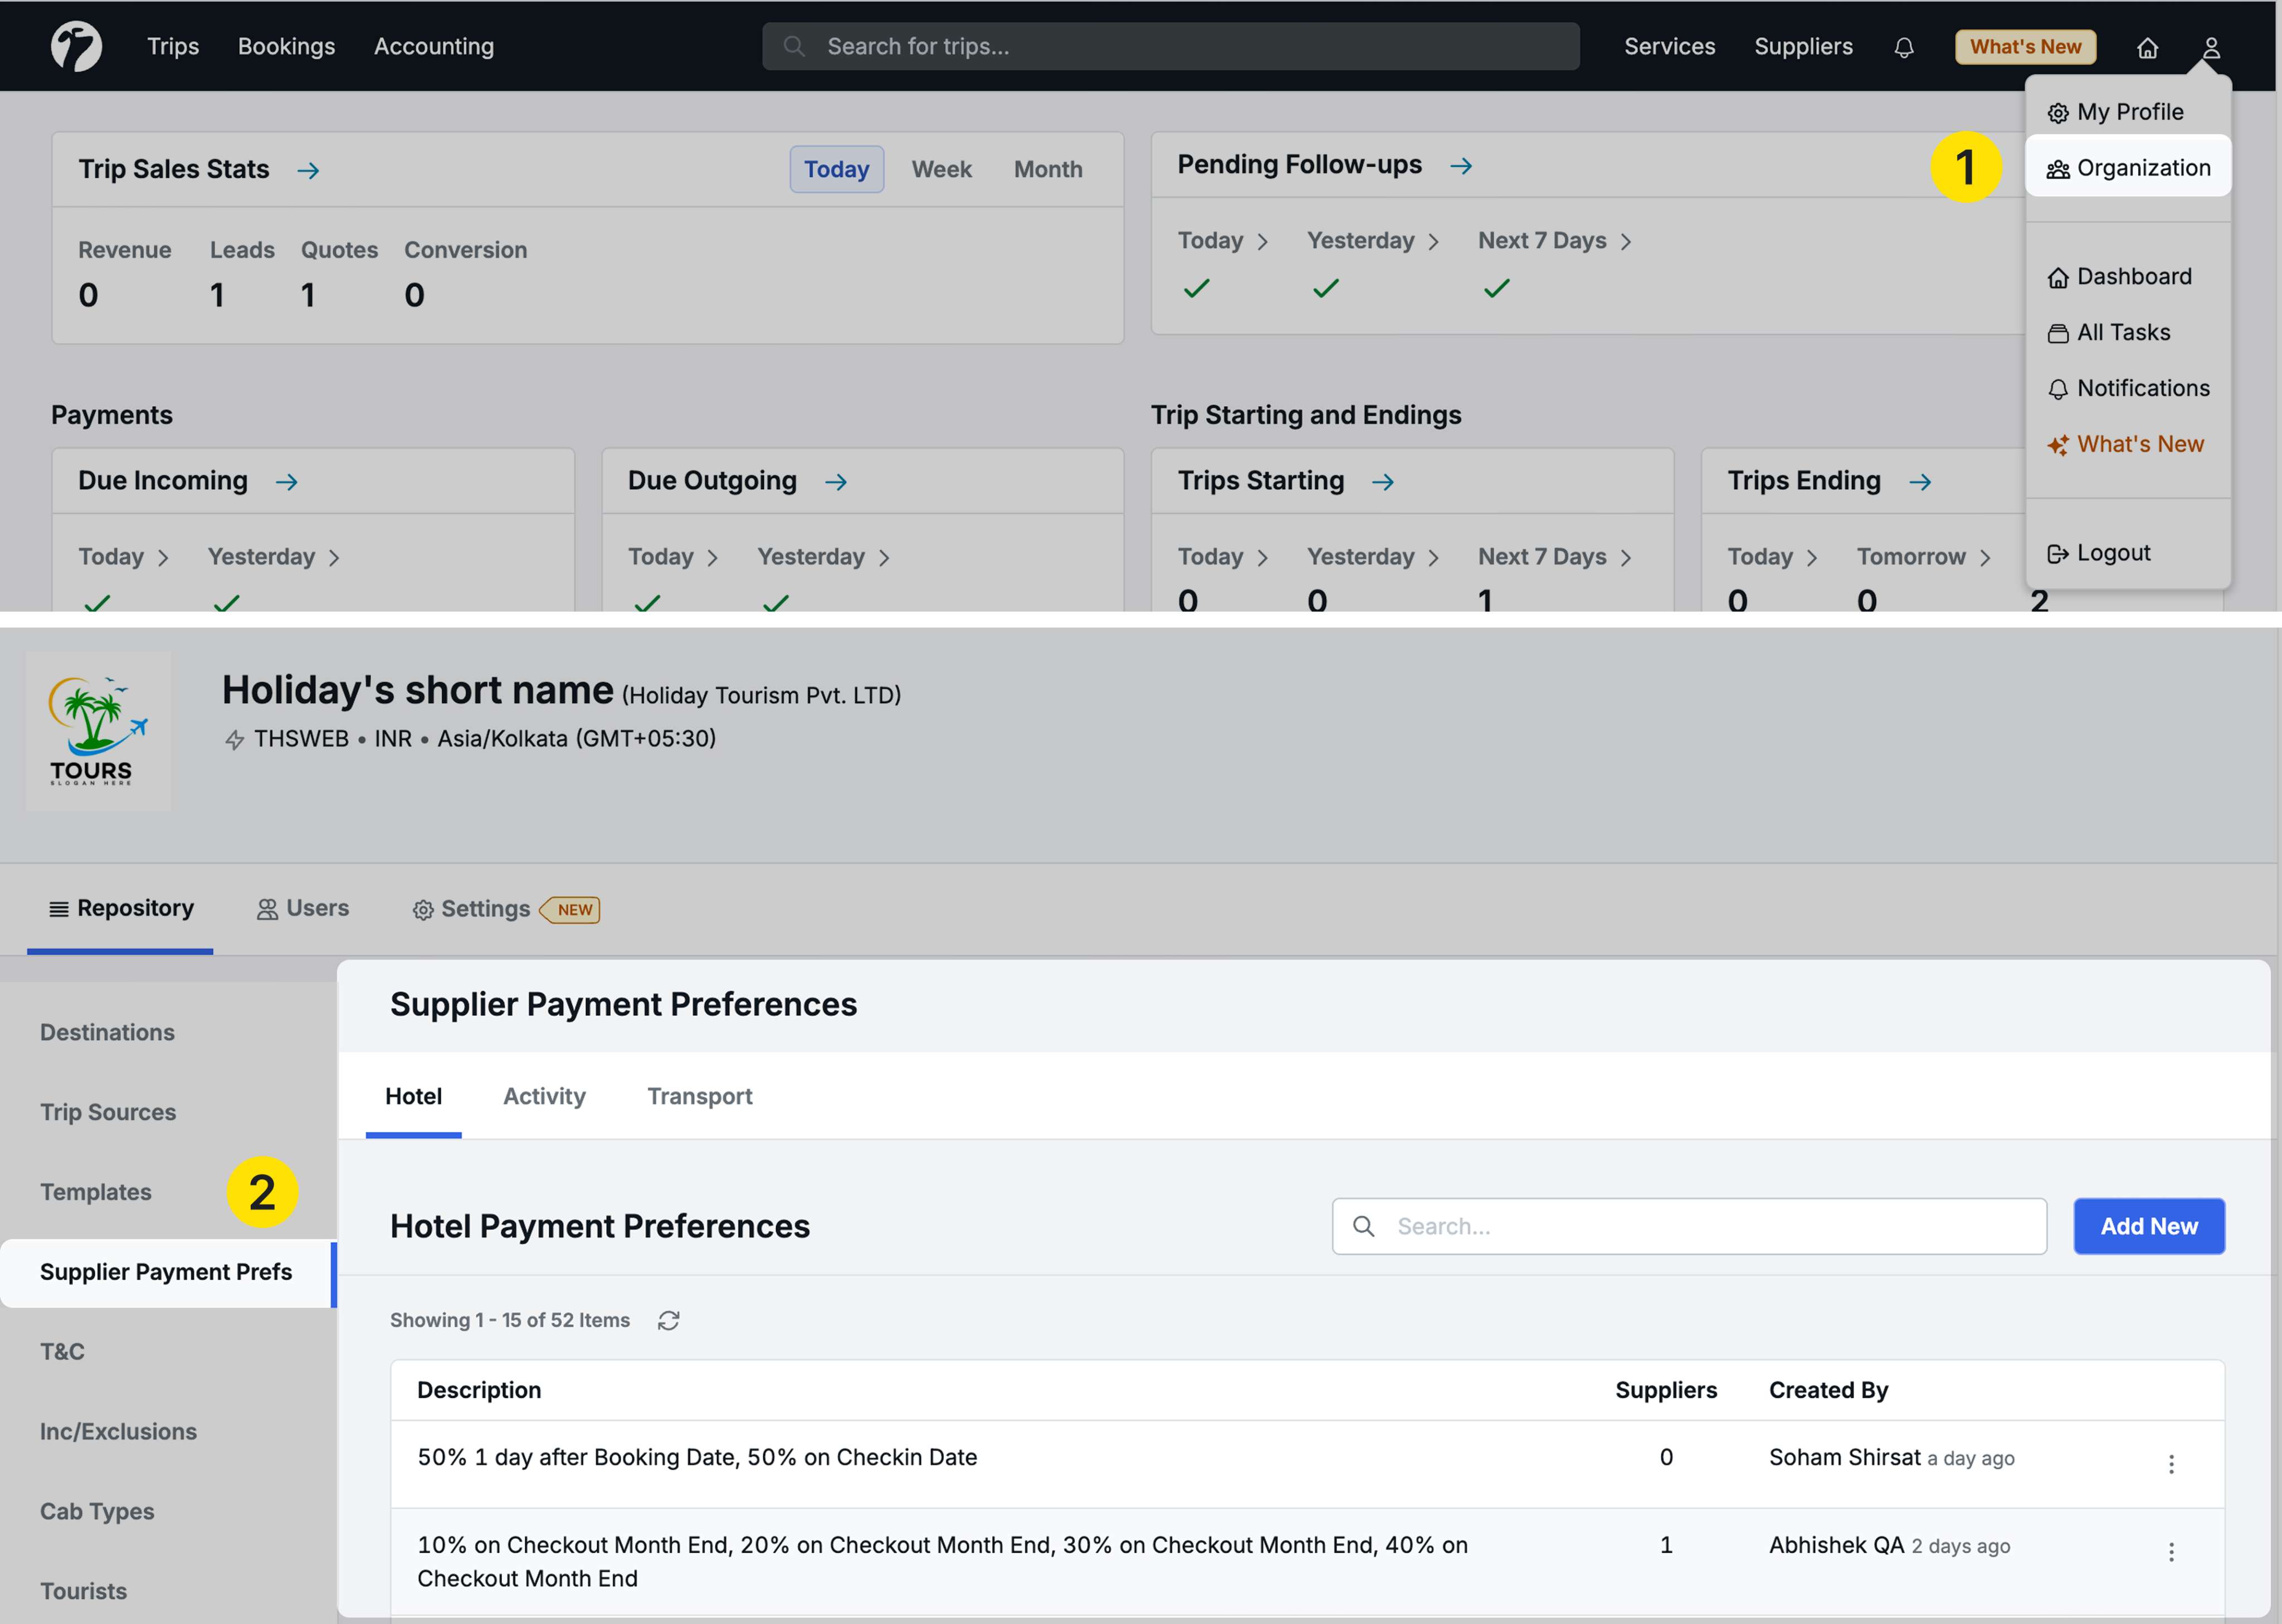Switch to the Activity tab
Viewport: 2282px width, 1624px height.
pos(544,1096)
